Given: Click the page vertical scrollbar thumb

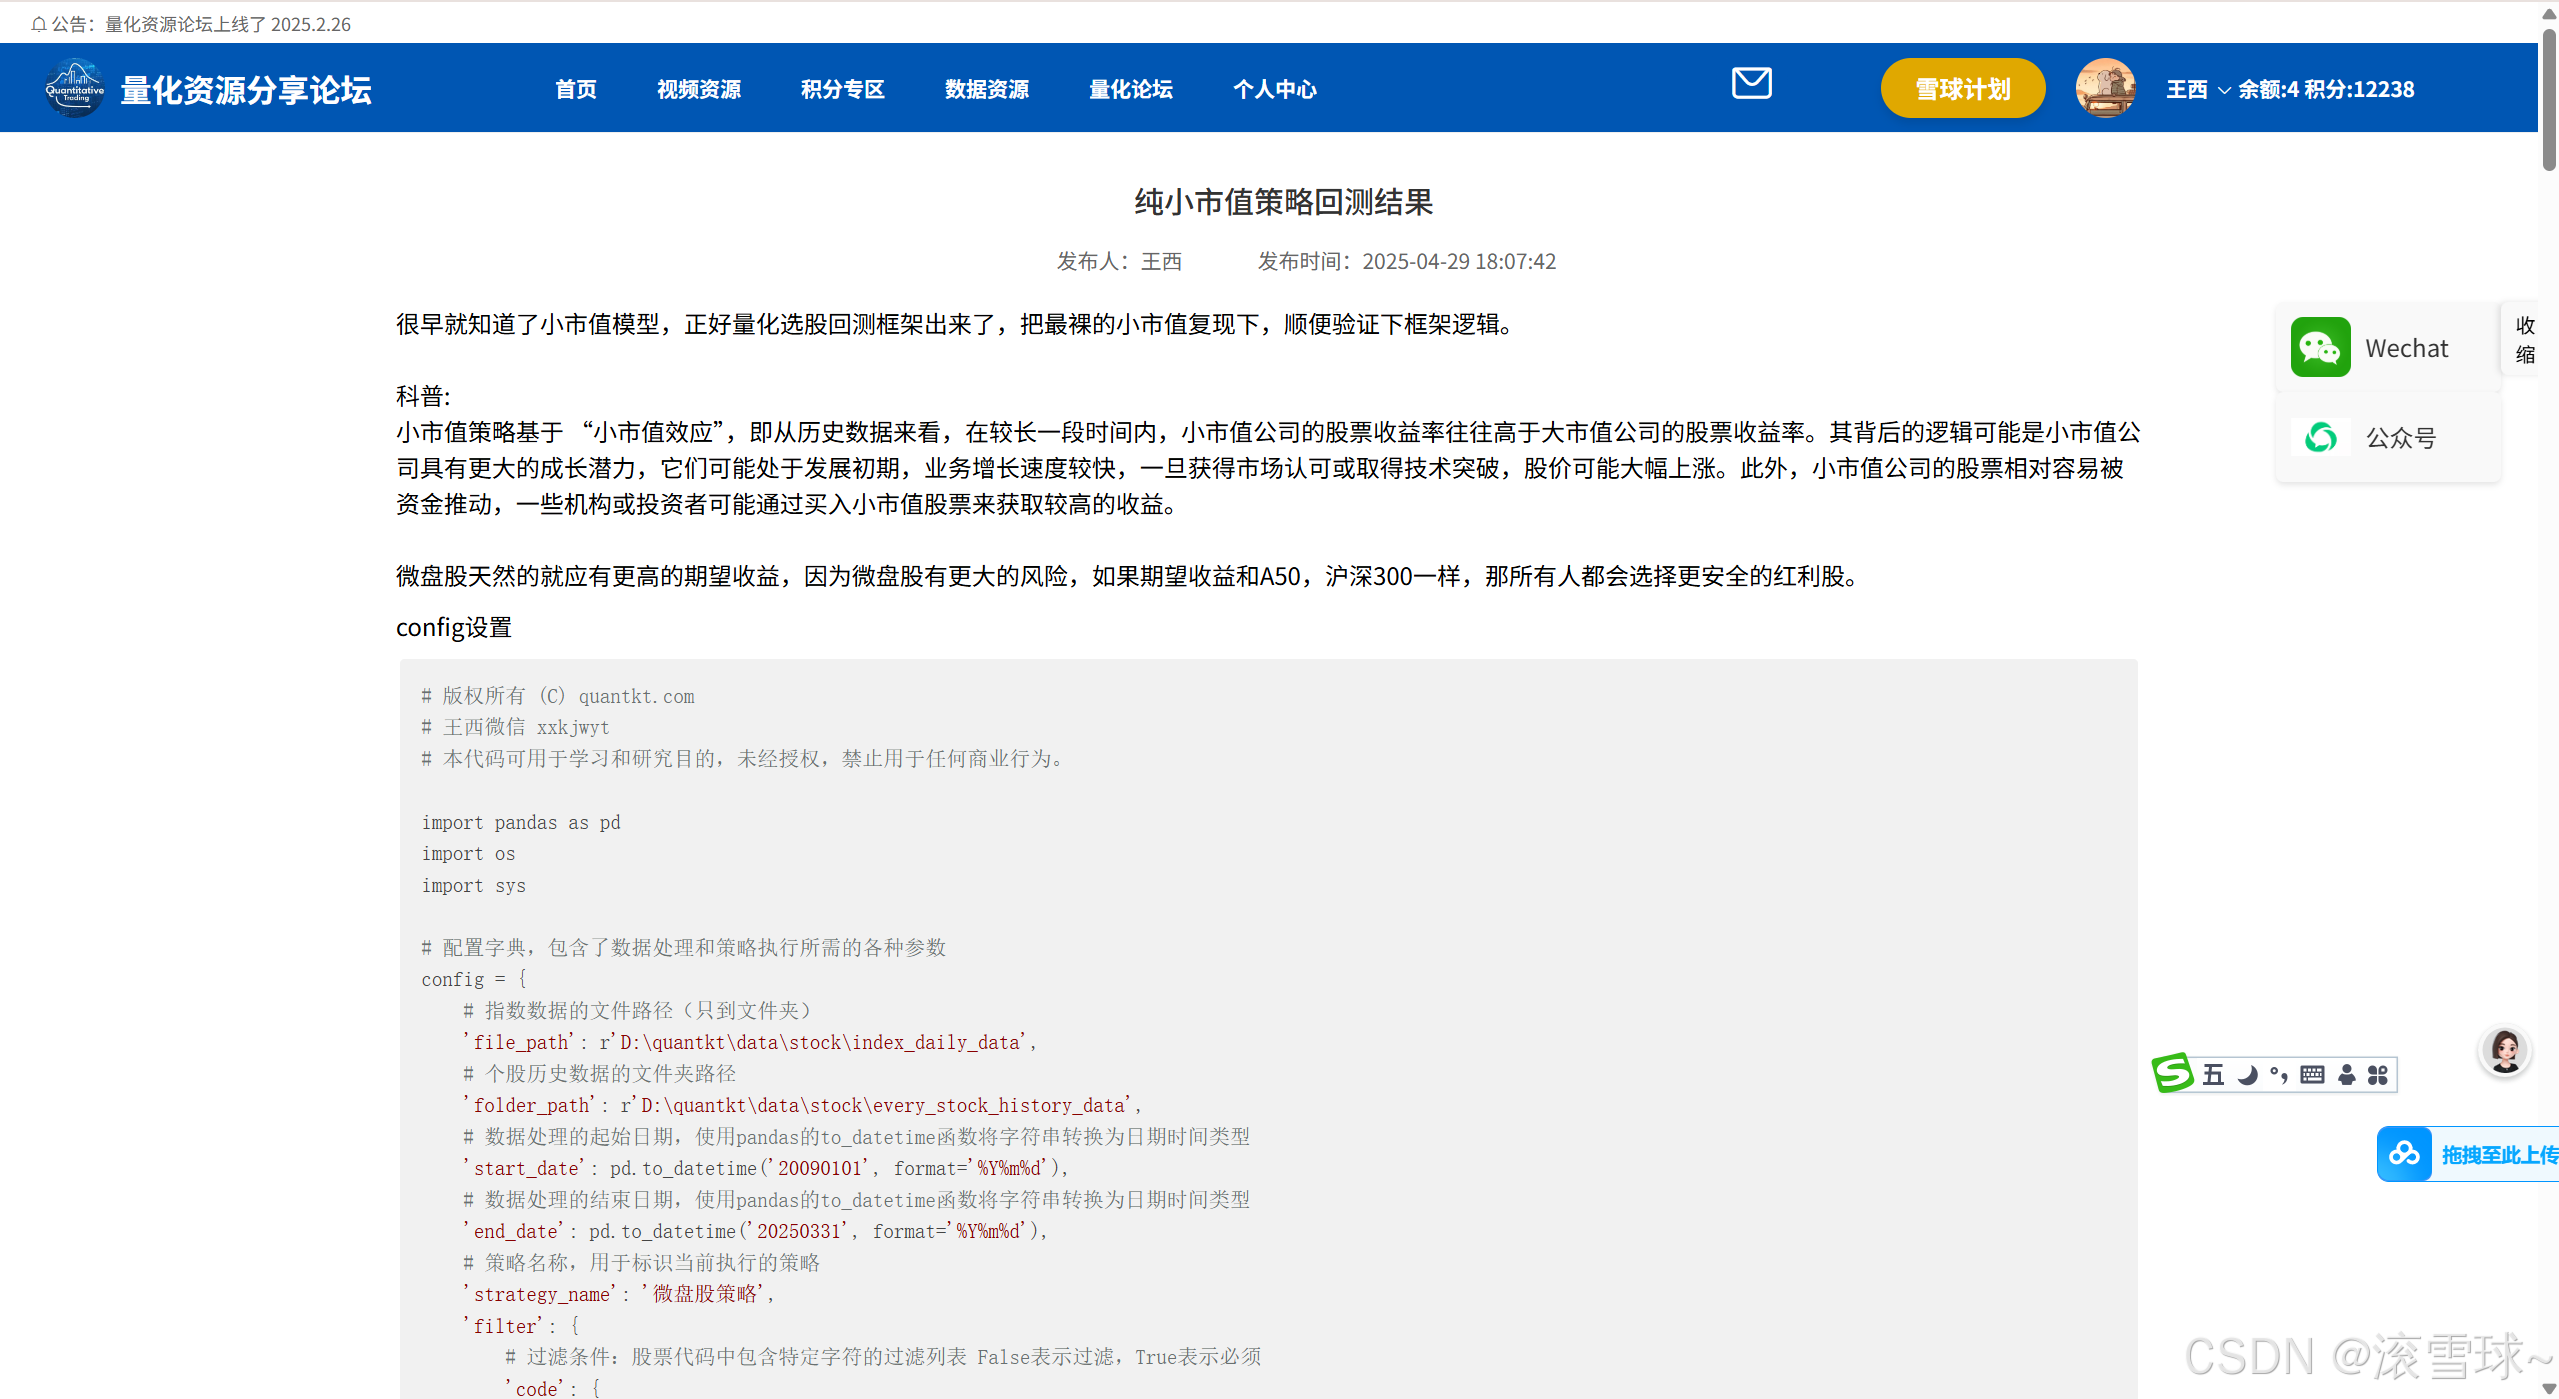Looking at the screenshot, I should pyautogui.click(x=2549, y=100).
